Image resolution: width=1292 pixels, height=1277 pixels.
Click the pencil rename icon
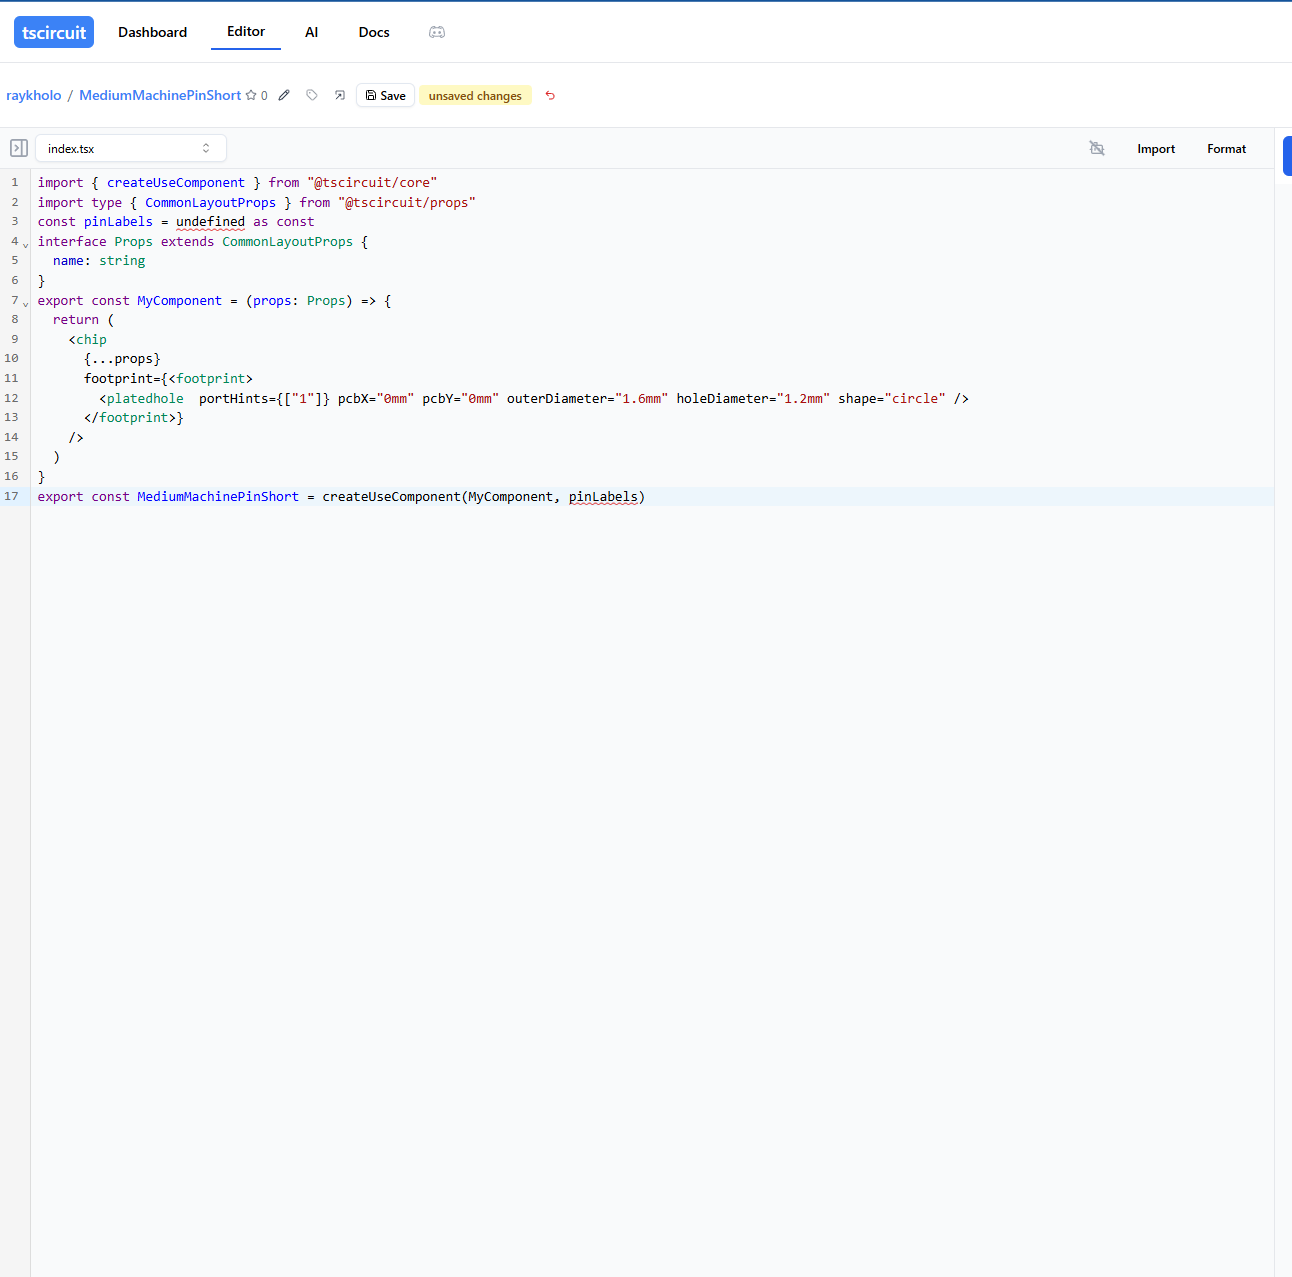coord(284,96)
